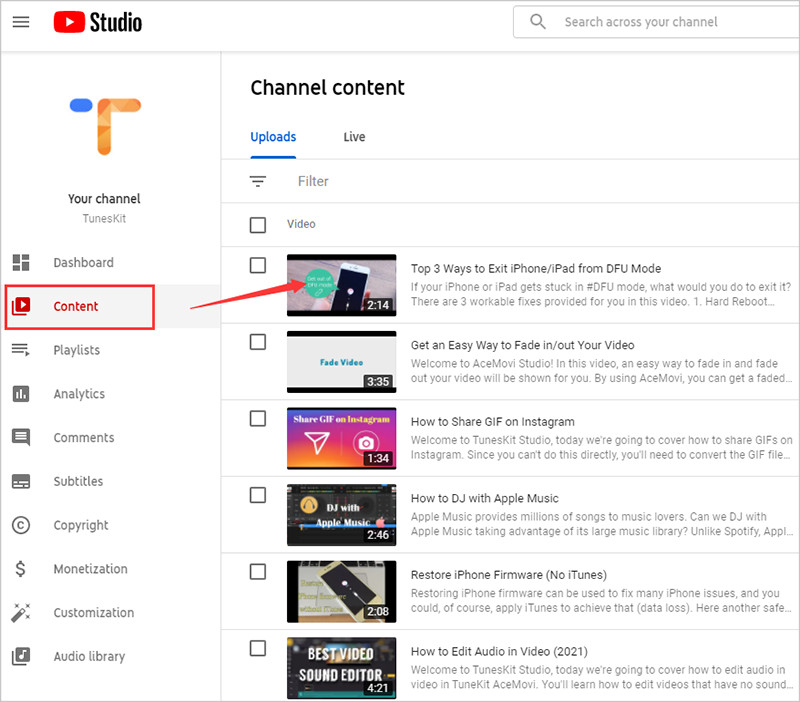Open title Get an Easy Way to Fade
Image resolution: width=800 pixels, height=702 pixels.
pos(522,345)
